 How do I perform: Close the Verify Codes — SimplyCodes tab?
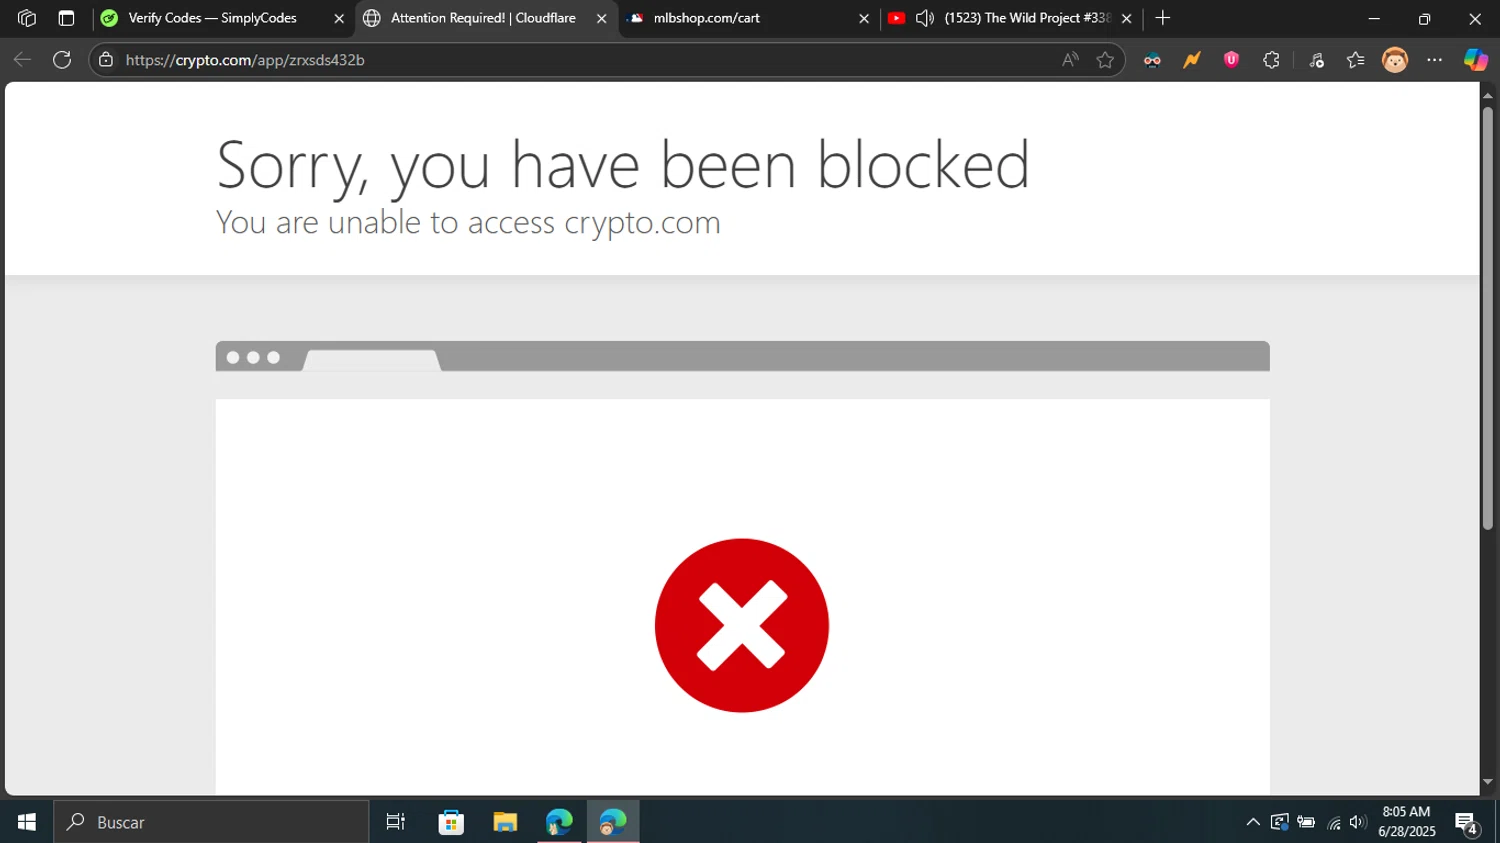pyautogui.click(x=339, y=19)
